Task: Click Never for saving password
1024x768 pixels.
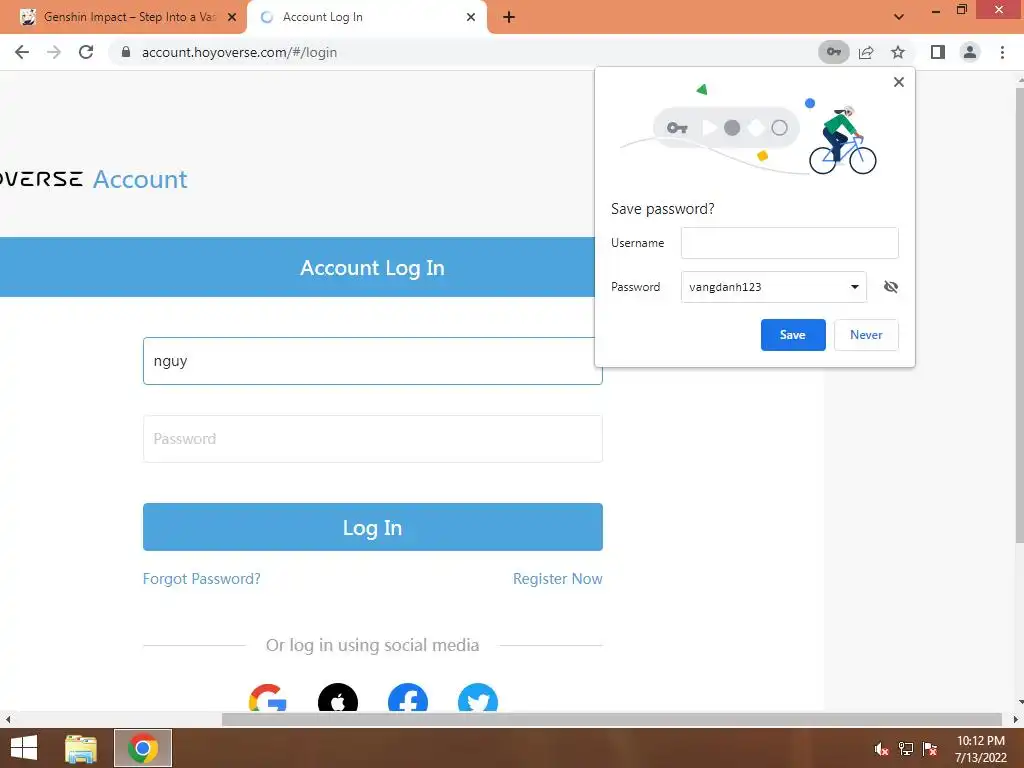Action: [x=866, y=335]
